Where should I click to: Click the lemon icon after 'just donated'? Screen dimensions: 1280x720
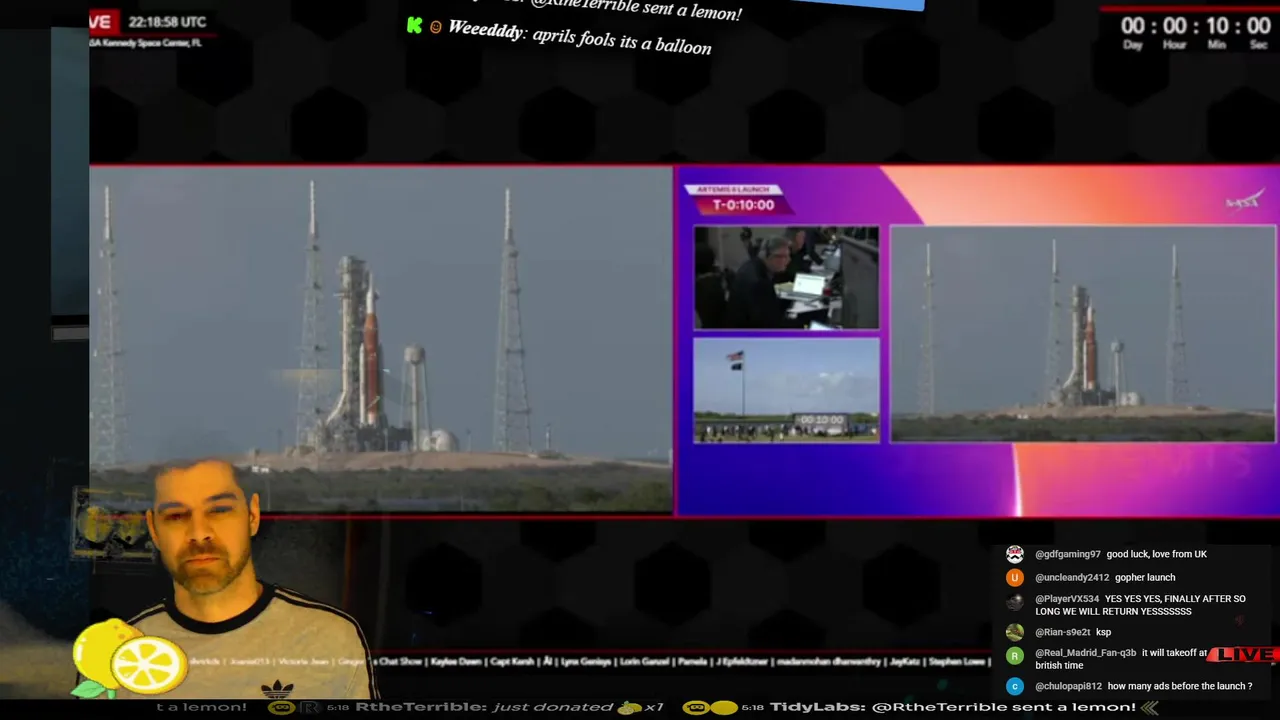[x=630, y=707]
